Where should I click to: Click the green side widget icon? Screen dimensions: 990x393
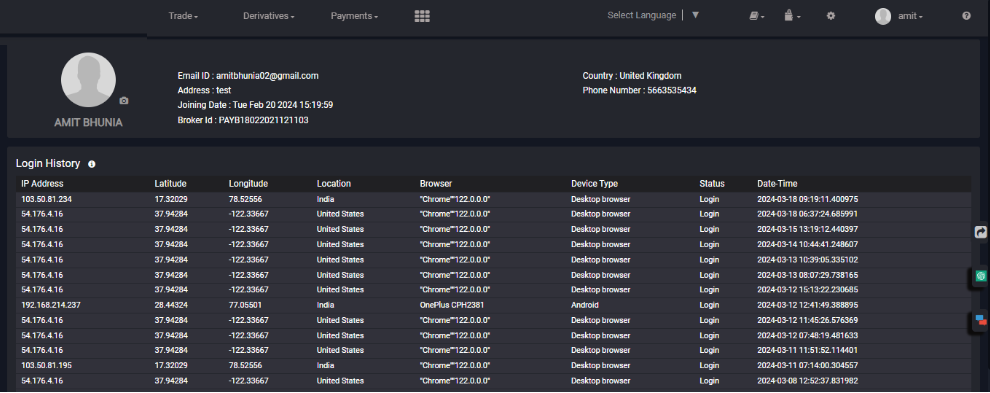(981, 276)
